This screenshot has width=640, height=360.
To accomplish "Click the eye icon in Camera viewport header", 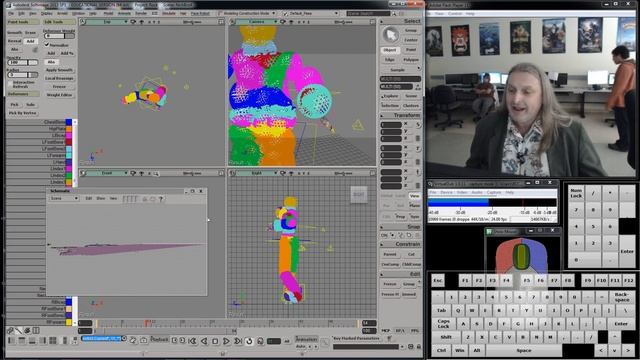I will tap(291, 22).
